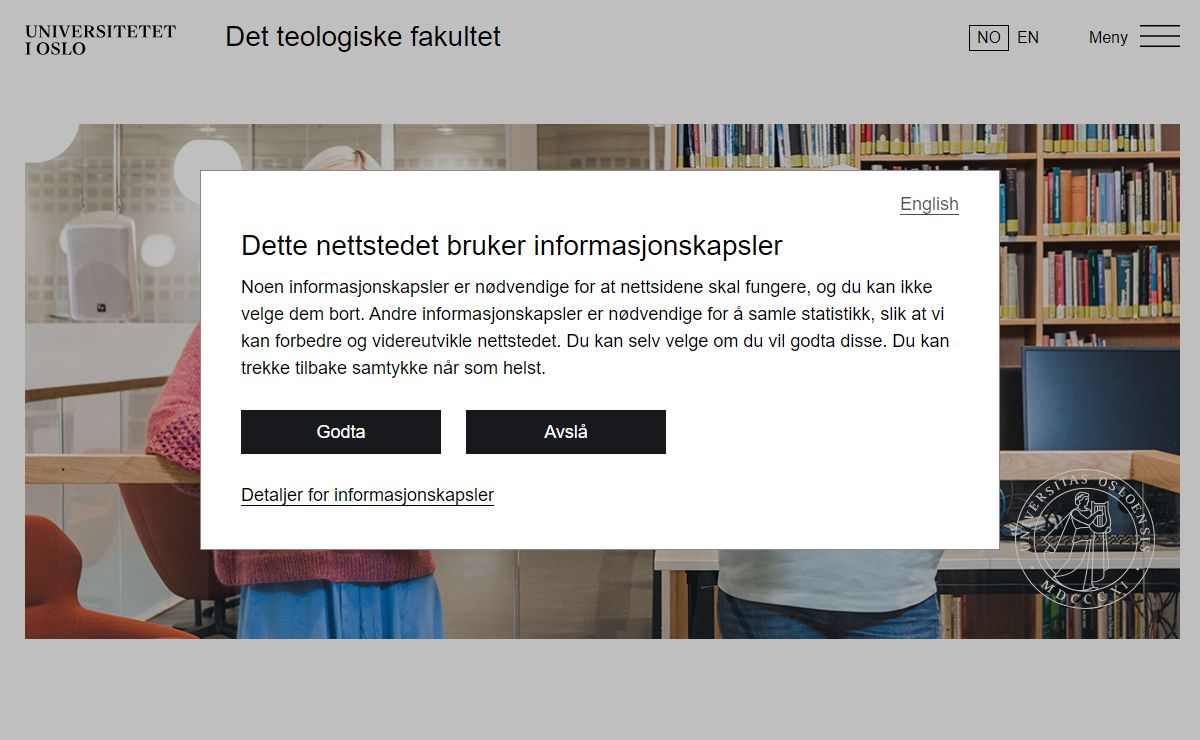Select the NO language option
This screenshot has height=740, width=1200.
pyautogui.click(x=988, y=37)
